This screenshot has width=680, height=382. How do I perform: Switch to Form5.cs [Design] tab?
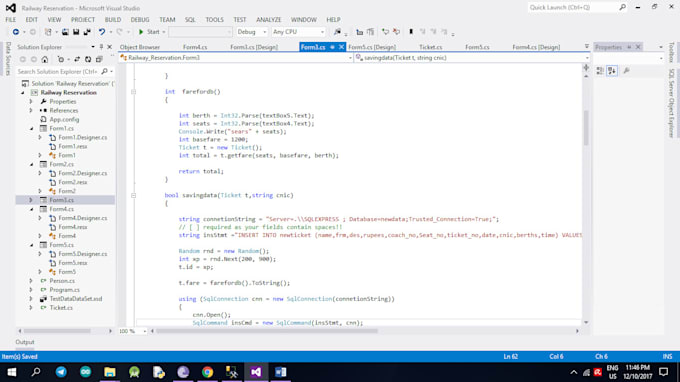[x=372, y=47]
